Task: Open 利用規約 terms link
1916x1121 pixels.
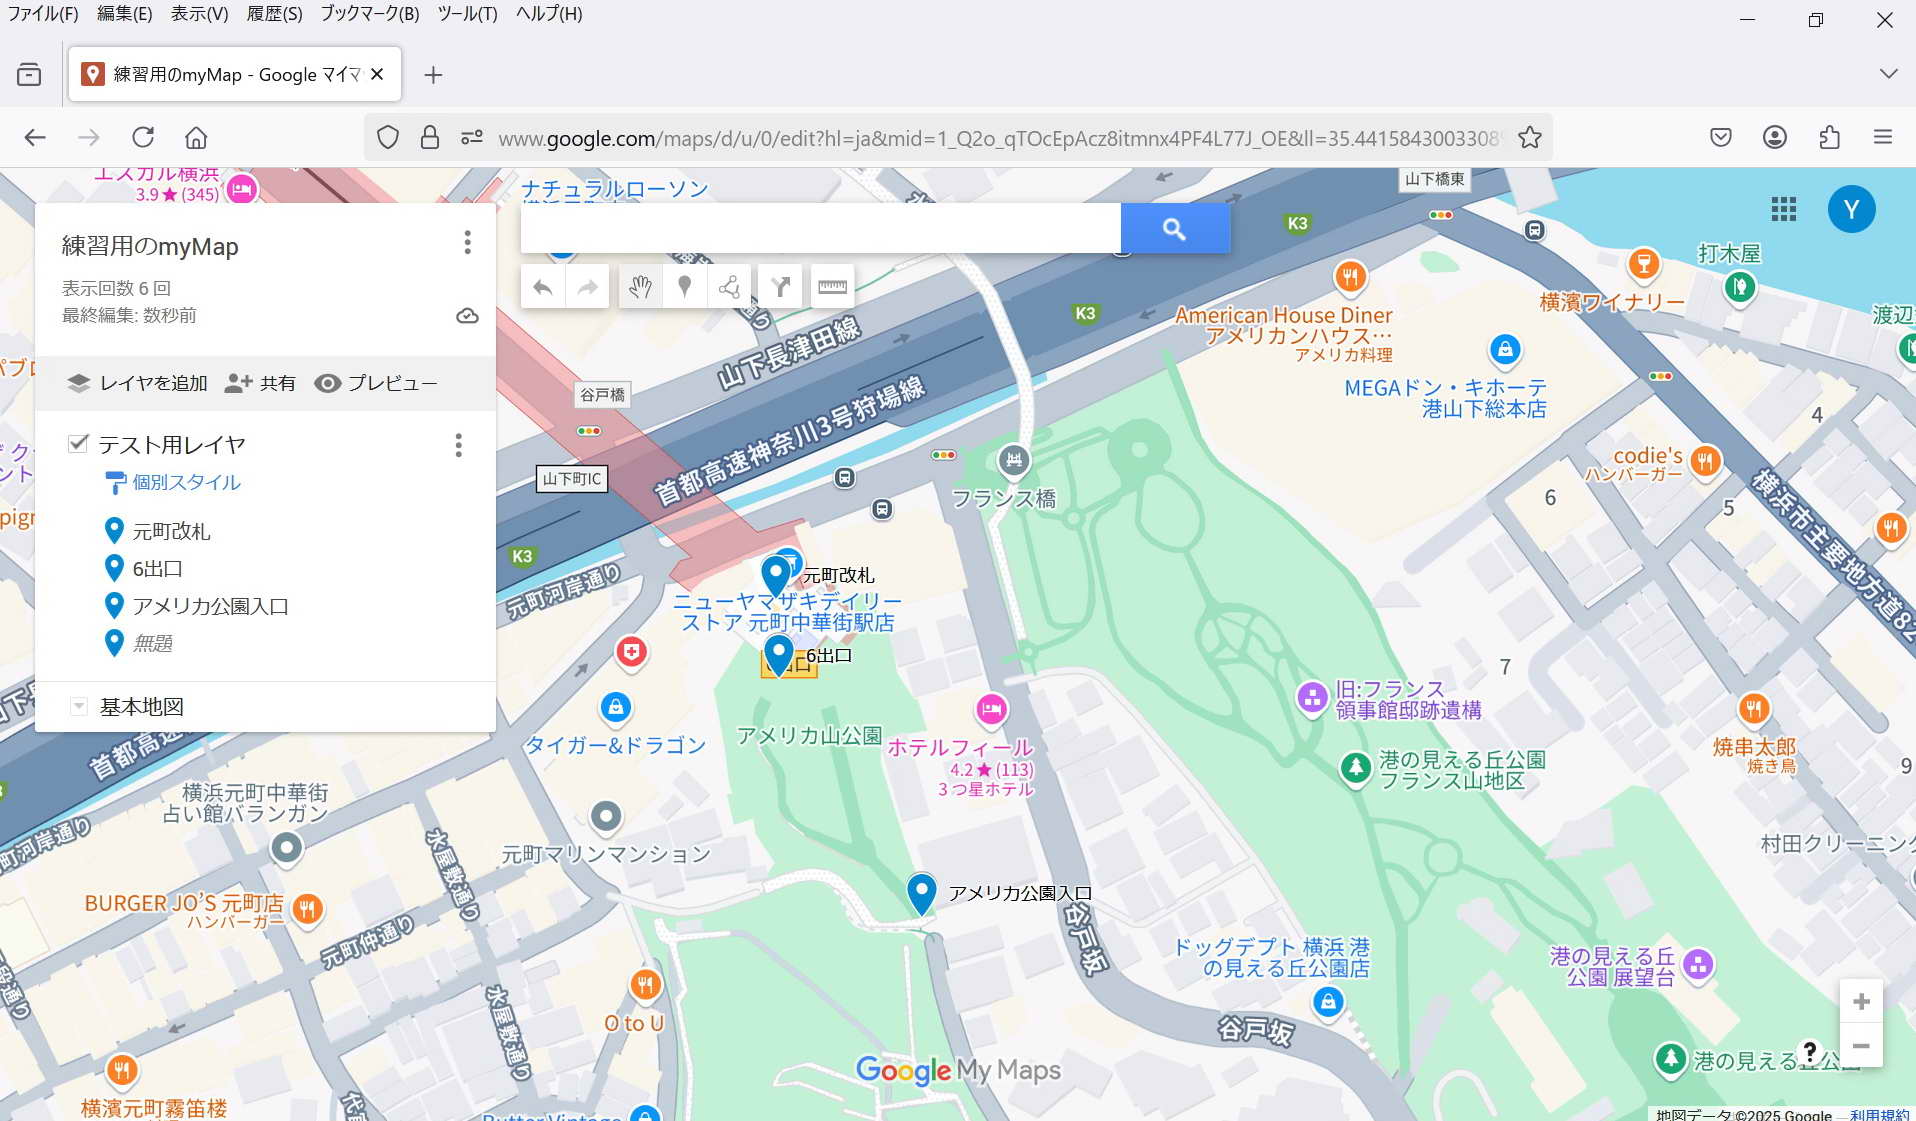Action: click(x=1880, y=1114)
